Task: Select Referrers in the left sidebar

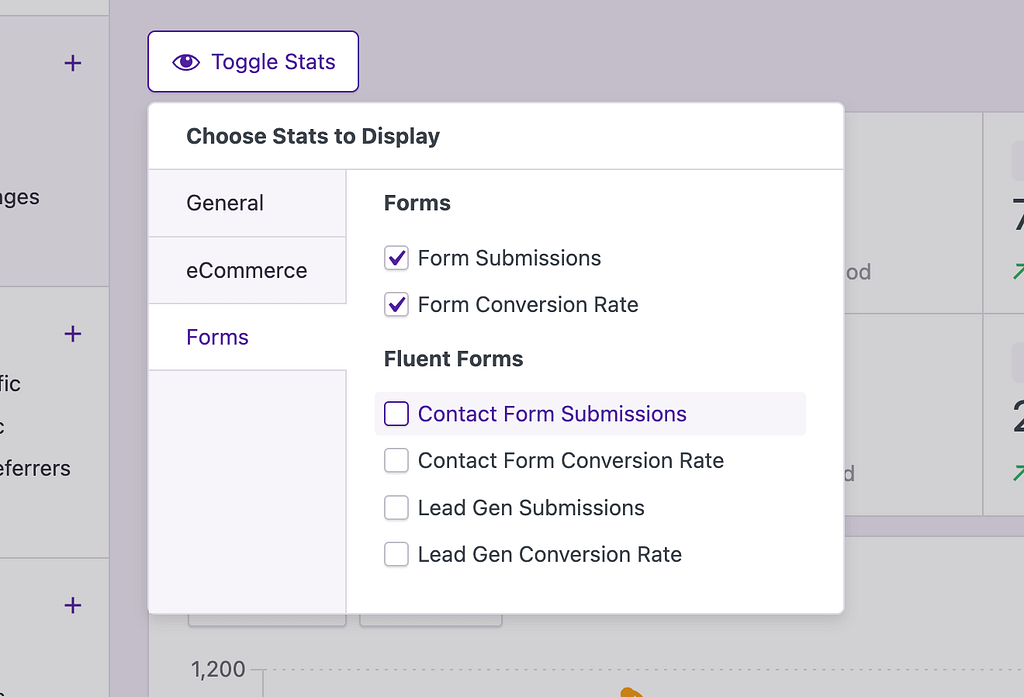Action: 35,468
